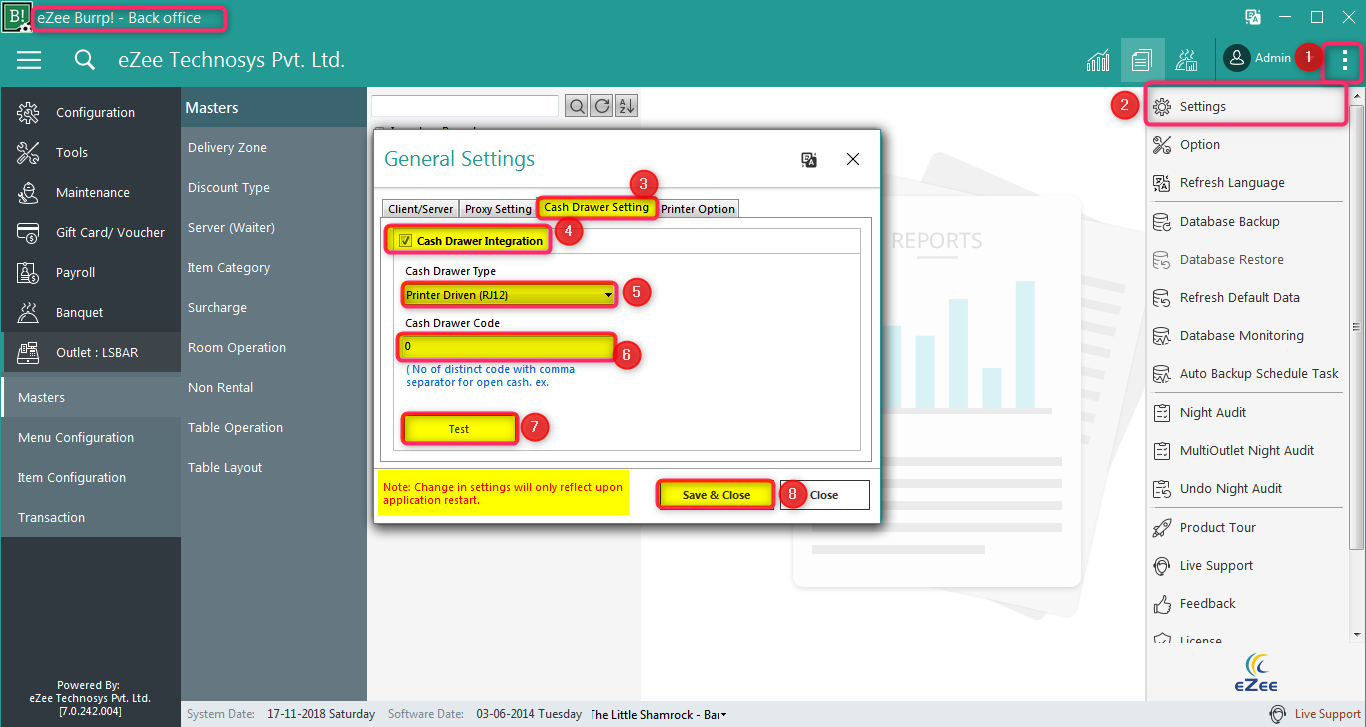Open the hamburger navigation menu
This screenshot has height=727, width=1366.
(29, 61)
